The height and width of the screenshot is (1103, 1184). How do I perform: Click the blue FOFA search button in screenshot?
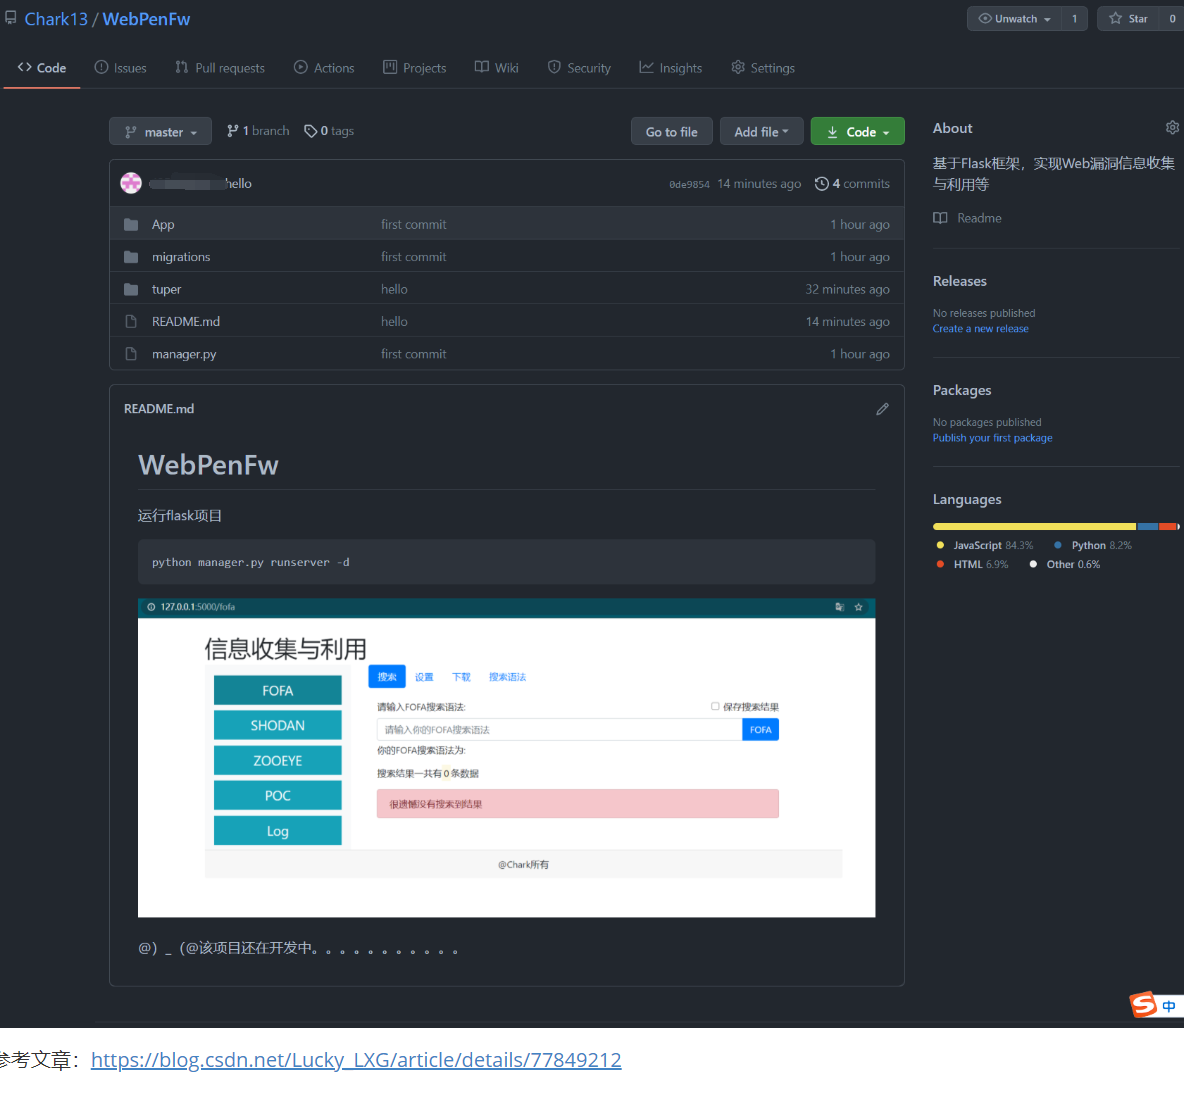pos(760,729)
